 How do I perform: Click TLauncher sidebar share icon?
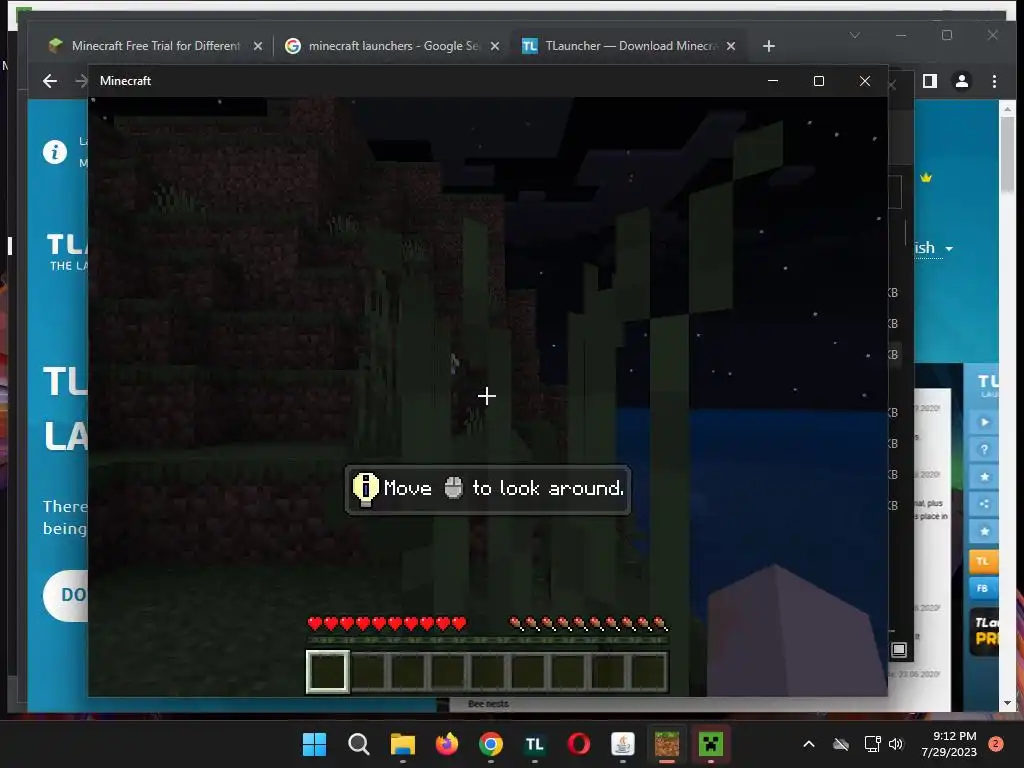tap(984, 504)
